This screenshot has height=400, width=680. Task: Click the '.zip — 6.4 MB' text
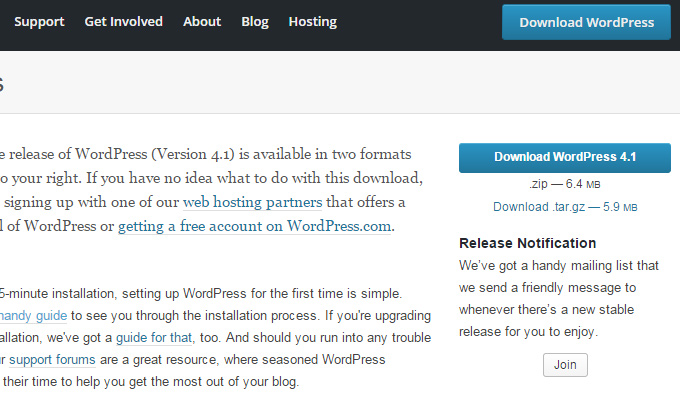[565, 184]
